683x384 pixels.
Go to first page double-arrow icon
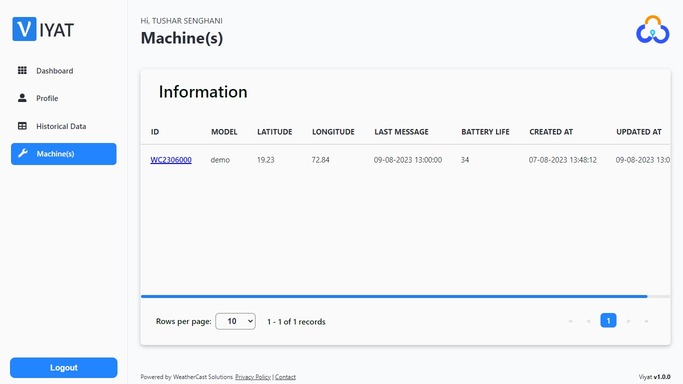[570, 321]
